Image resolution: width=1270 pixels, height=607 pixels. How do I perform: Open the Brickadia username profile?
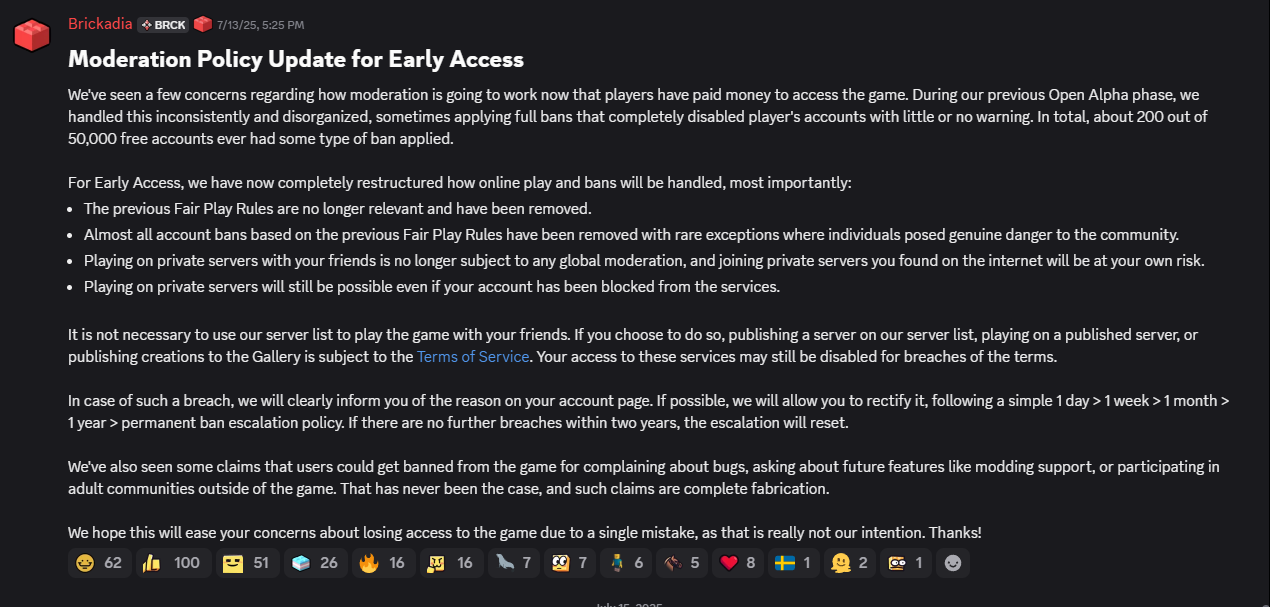click(x=100, y=23)
